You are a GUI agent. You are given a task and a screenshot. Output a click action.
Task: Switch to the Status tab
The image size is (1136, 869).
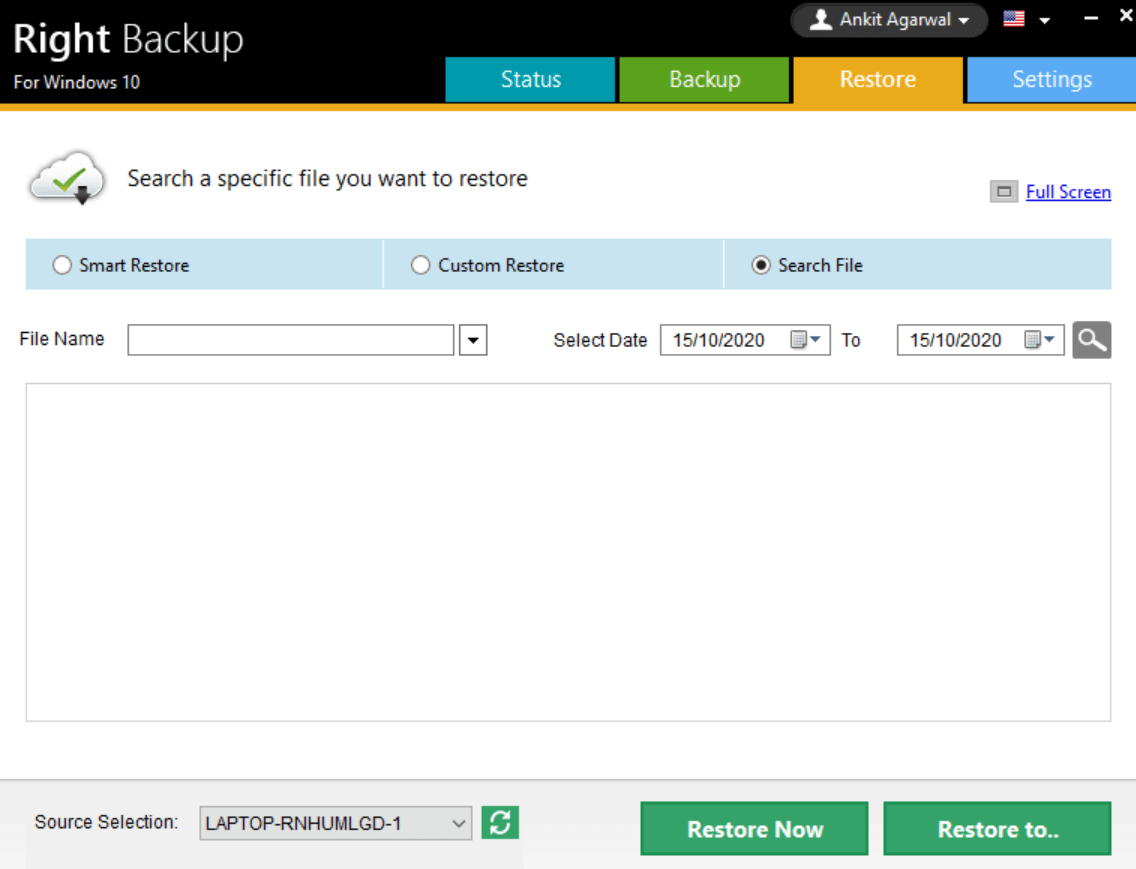(x=530, y=79)
